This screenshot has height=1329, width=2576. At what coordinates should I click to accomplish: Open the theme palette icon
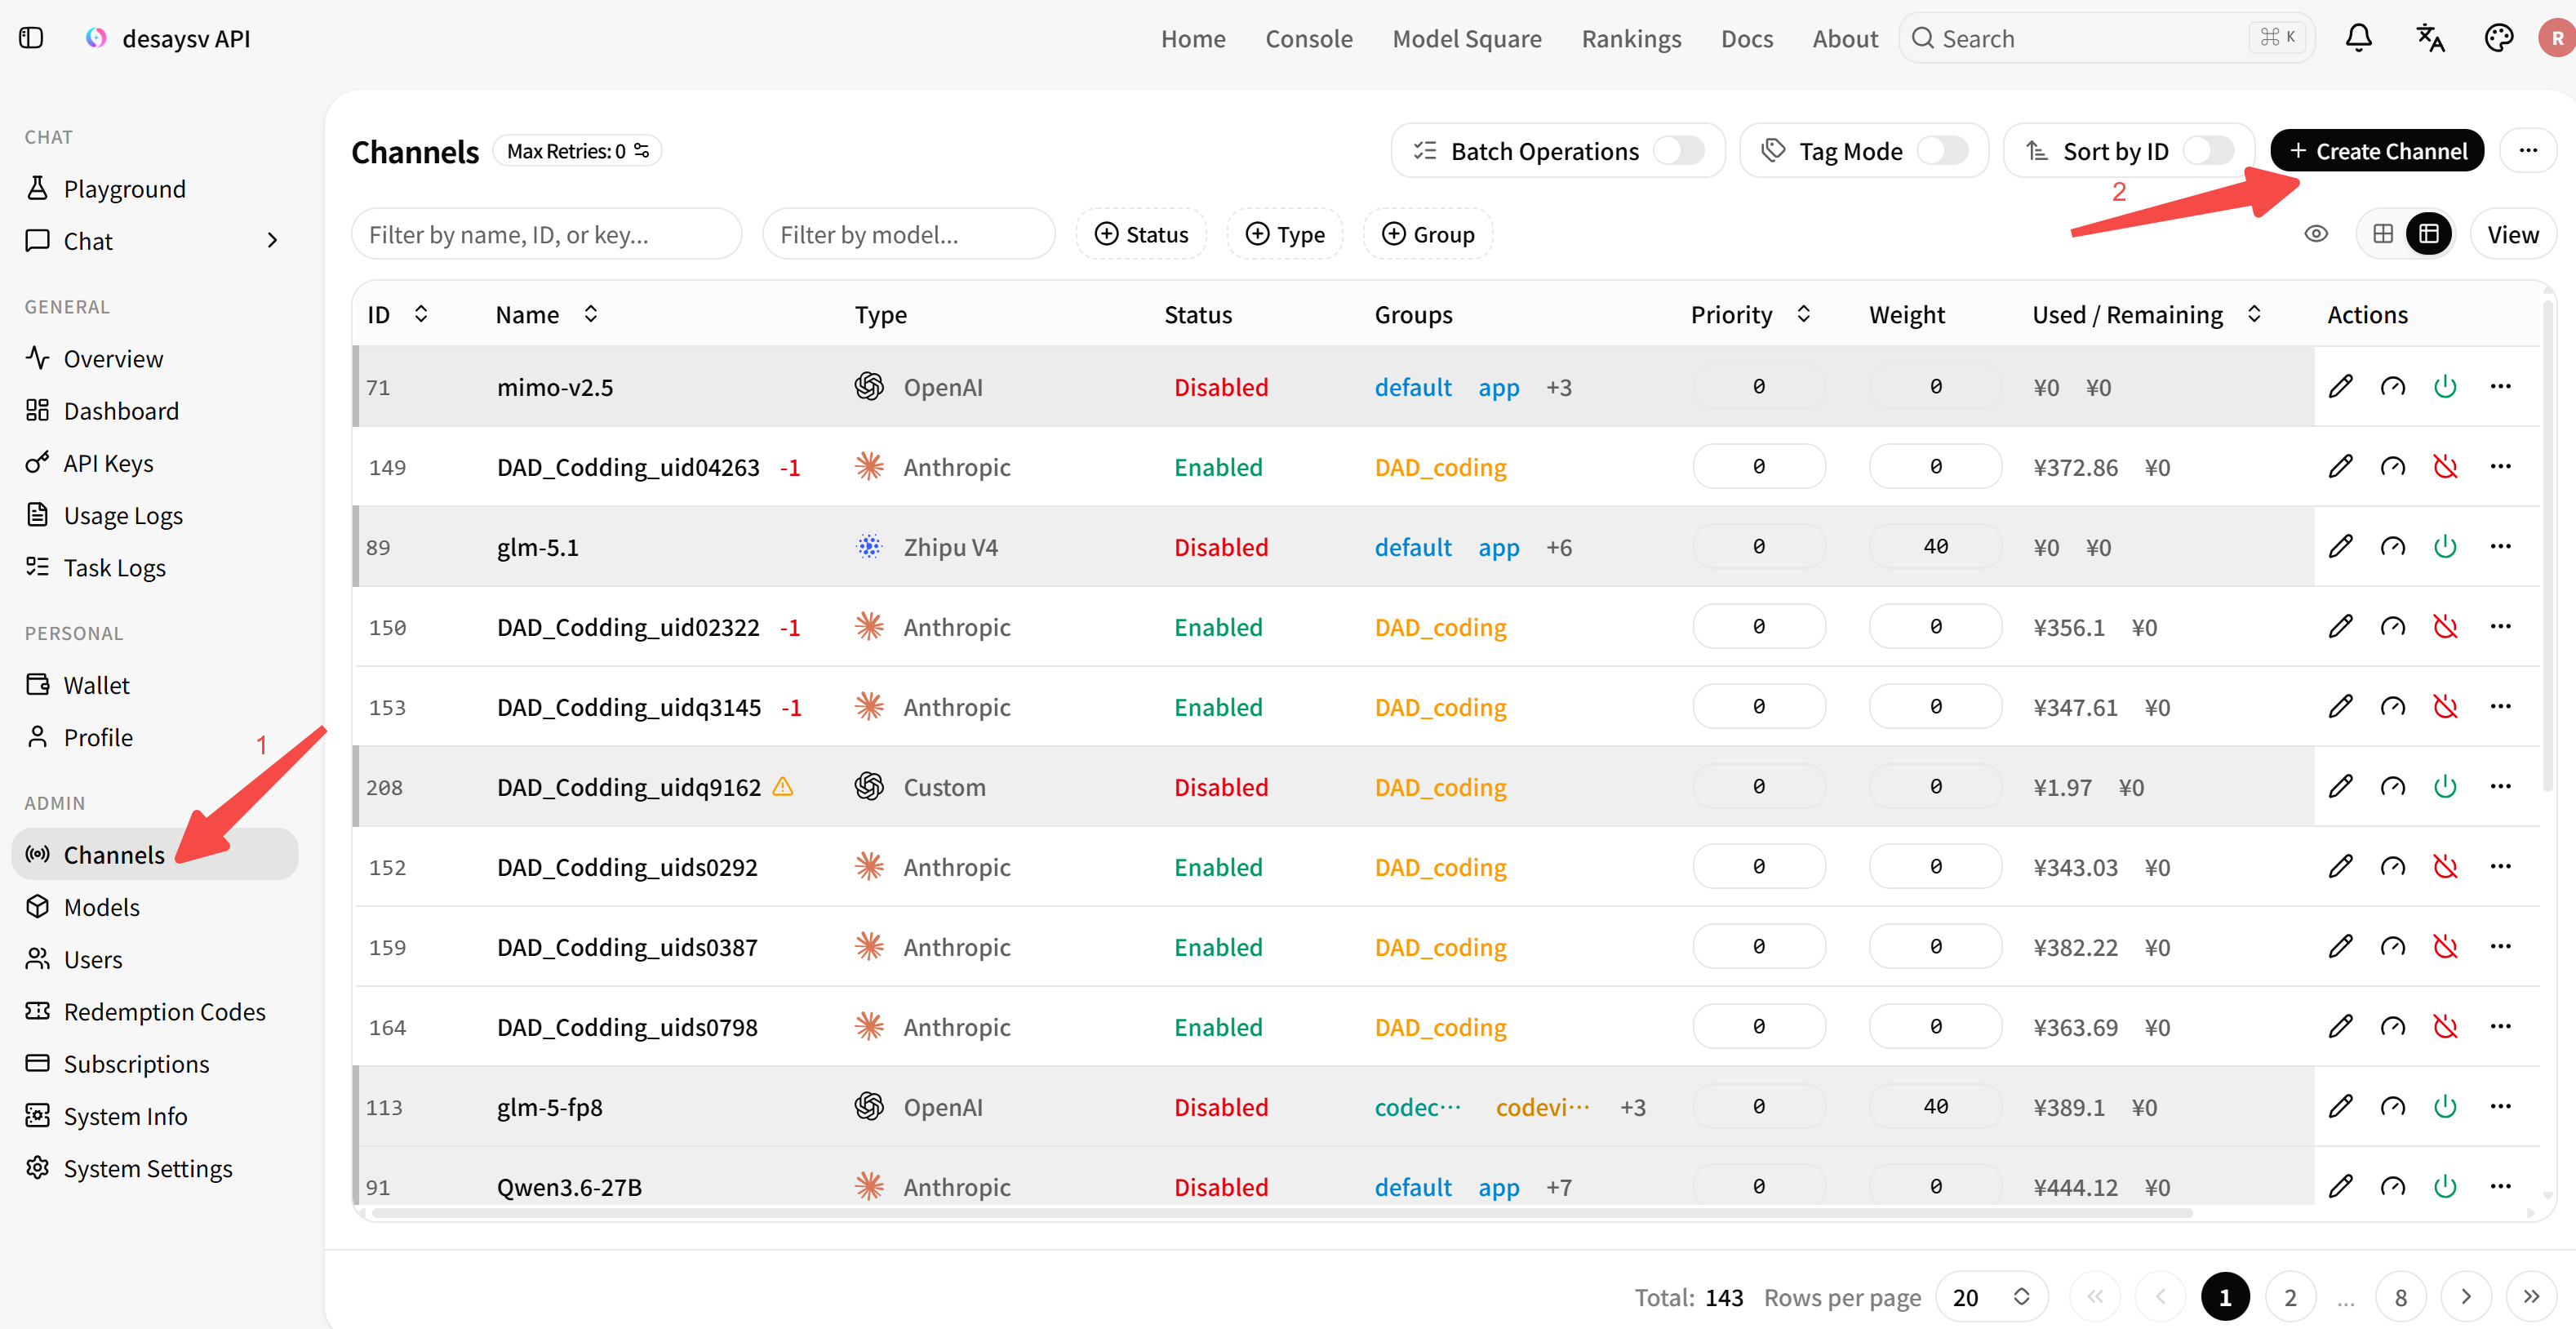[x=2498, y=38]
